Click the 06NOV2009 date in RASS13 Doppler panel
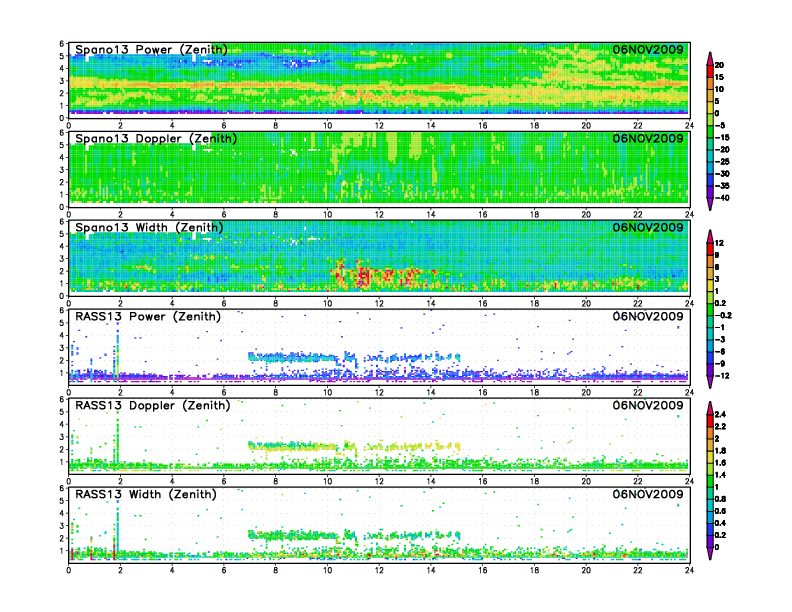This screenshot has height=612, width=792. [x=648, y=405]
